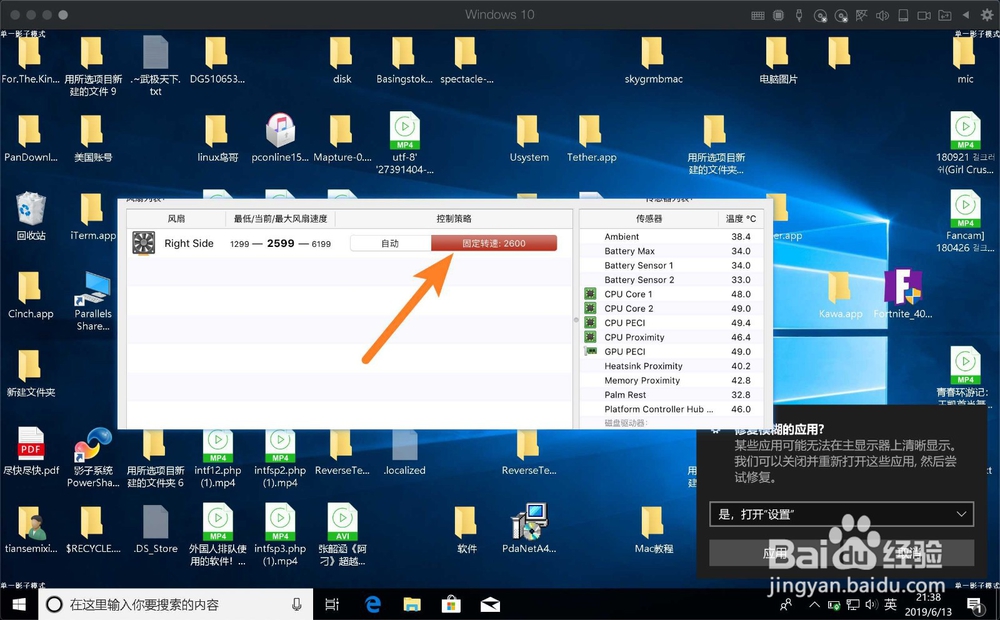Click the 传感器 column header
This screenshot has width=1000, height=620.
point(649,219)
